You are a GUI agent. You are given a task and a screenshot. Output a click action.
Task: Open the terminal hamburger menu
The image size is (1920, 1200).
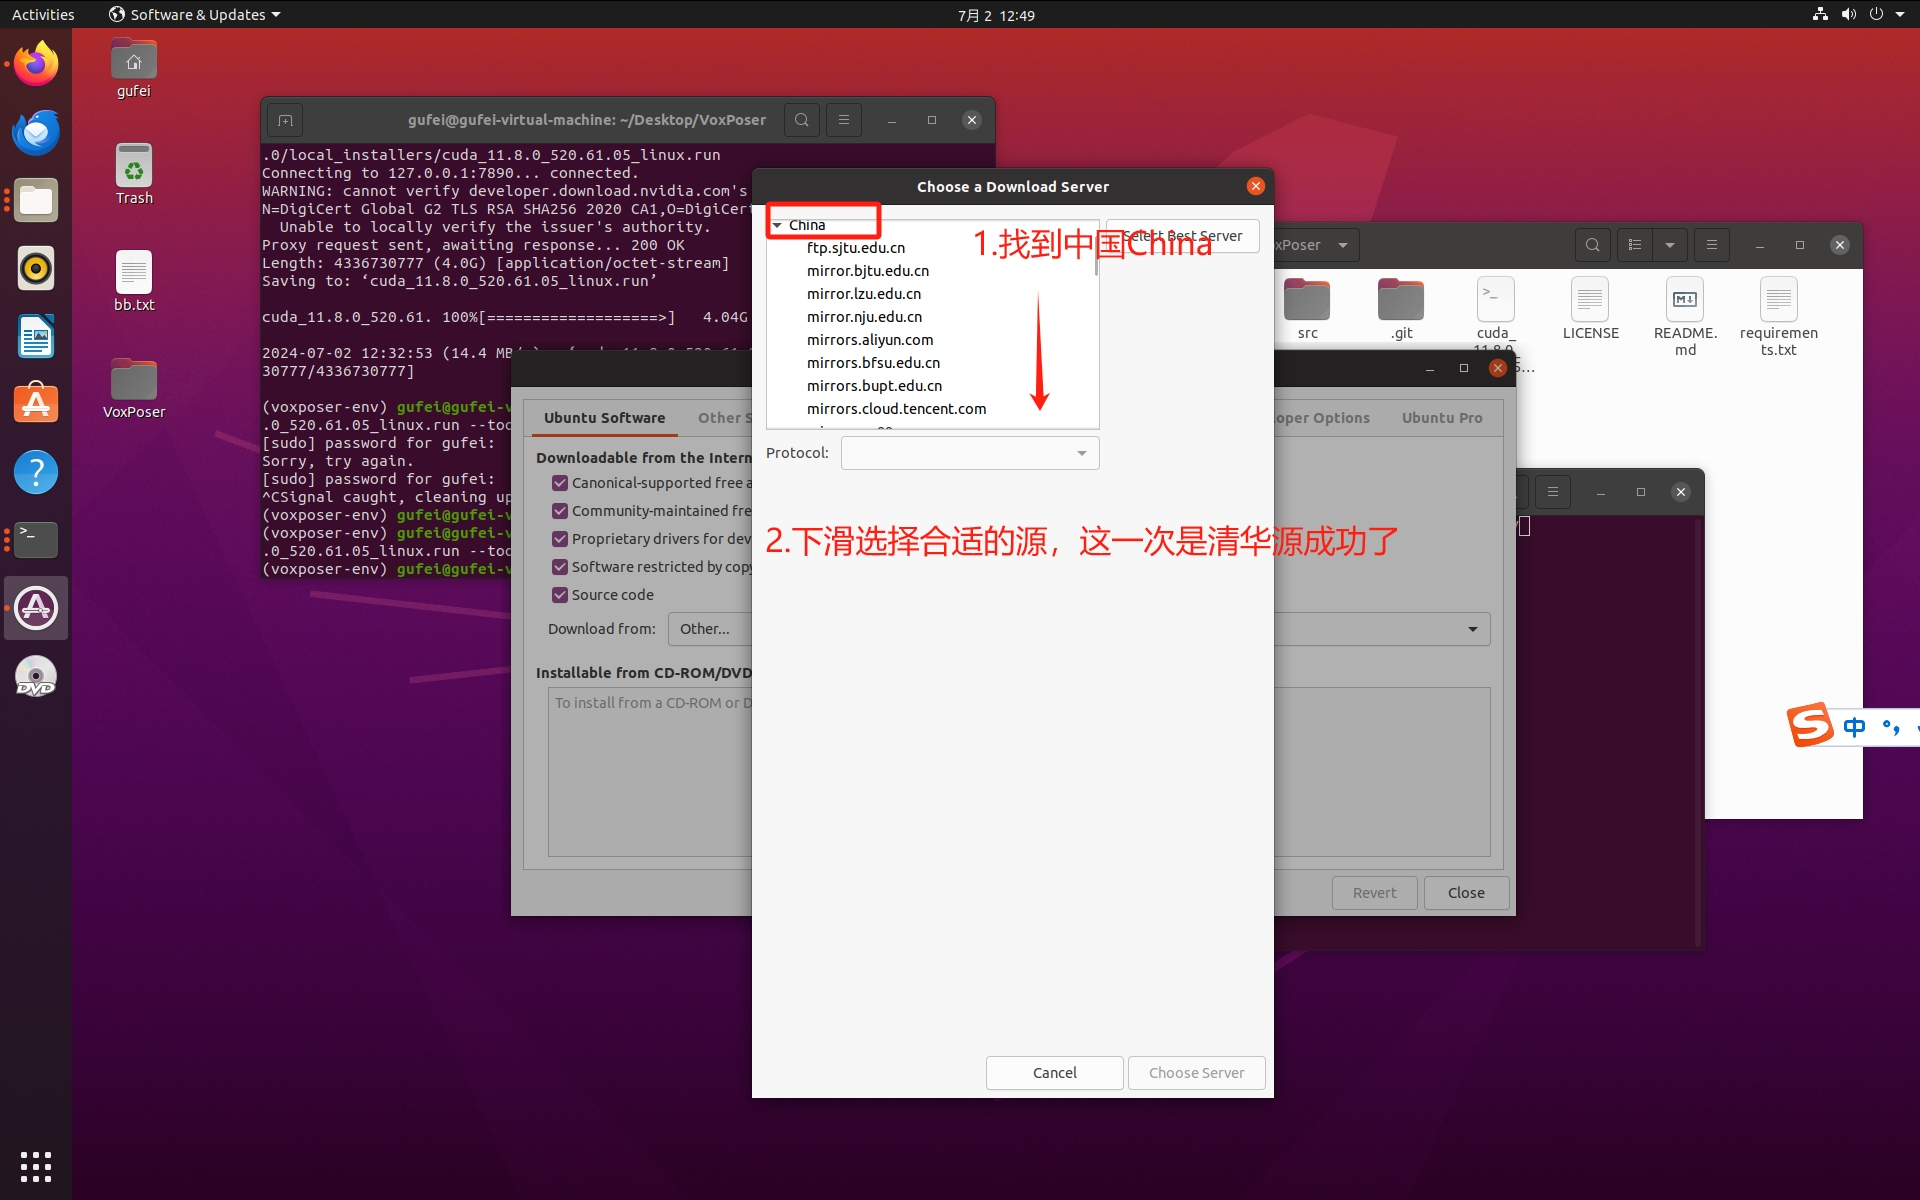843,120
